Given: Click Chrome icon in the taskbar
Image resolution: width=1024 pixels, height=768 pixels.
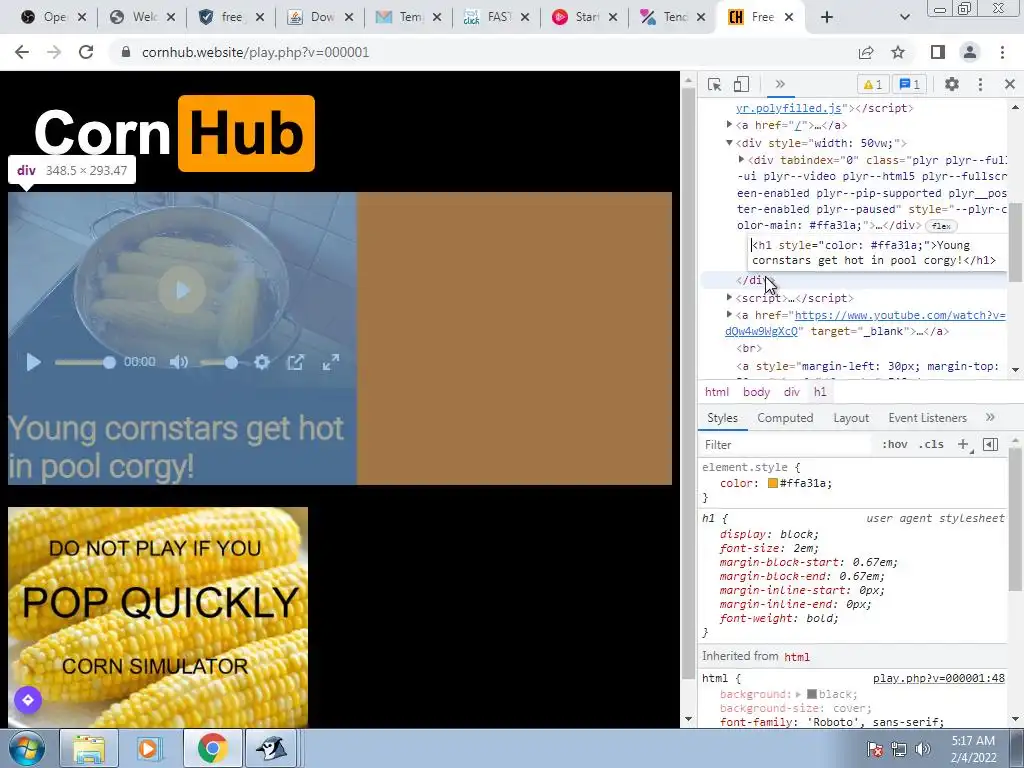Looking at the screenshot, I should (x=212, y=748).
